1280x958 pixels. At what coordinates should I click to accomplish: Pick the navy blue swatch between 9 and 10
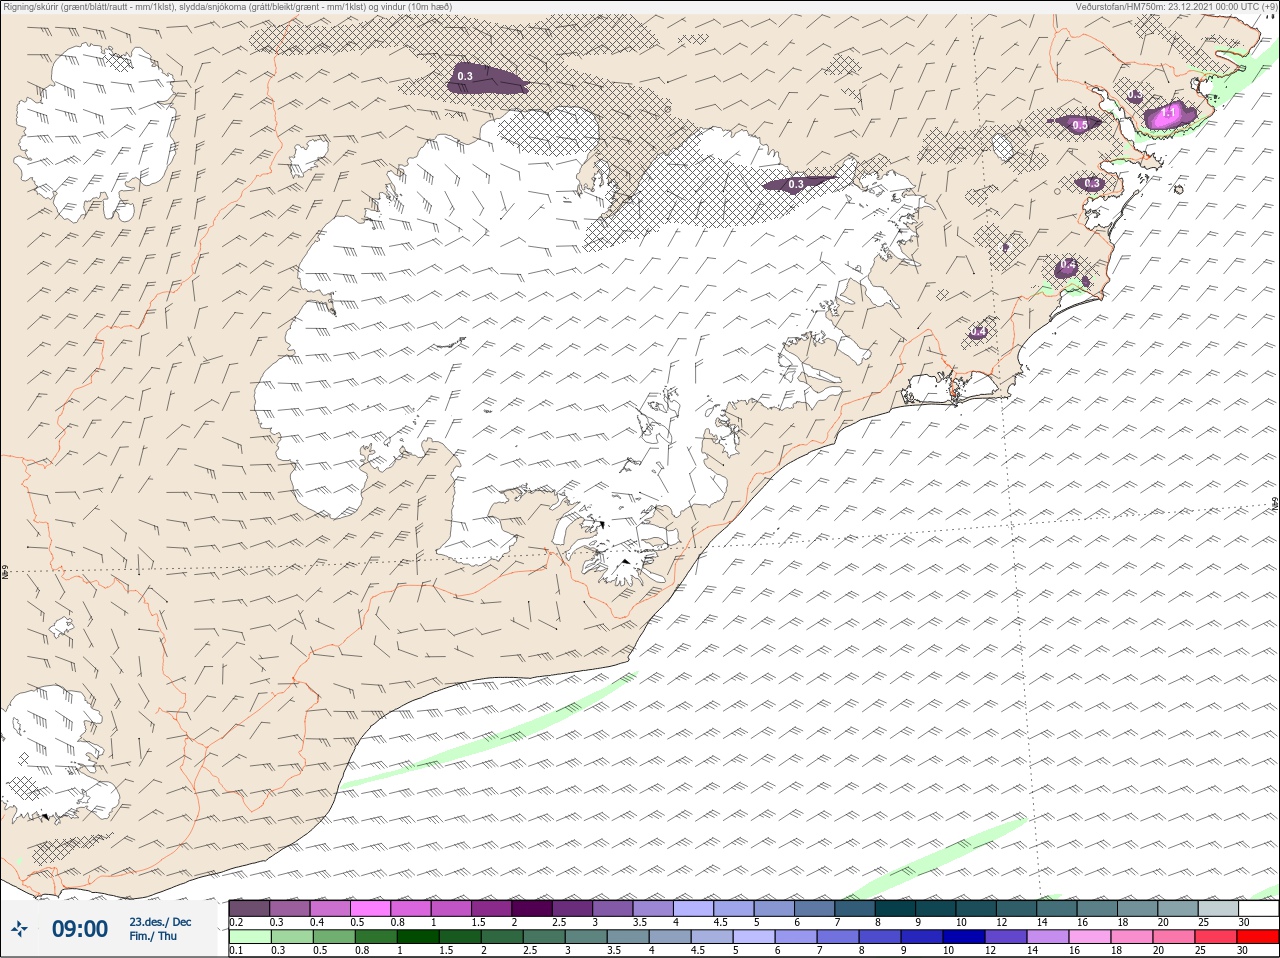[921, 937]
